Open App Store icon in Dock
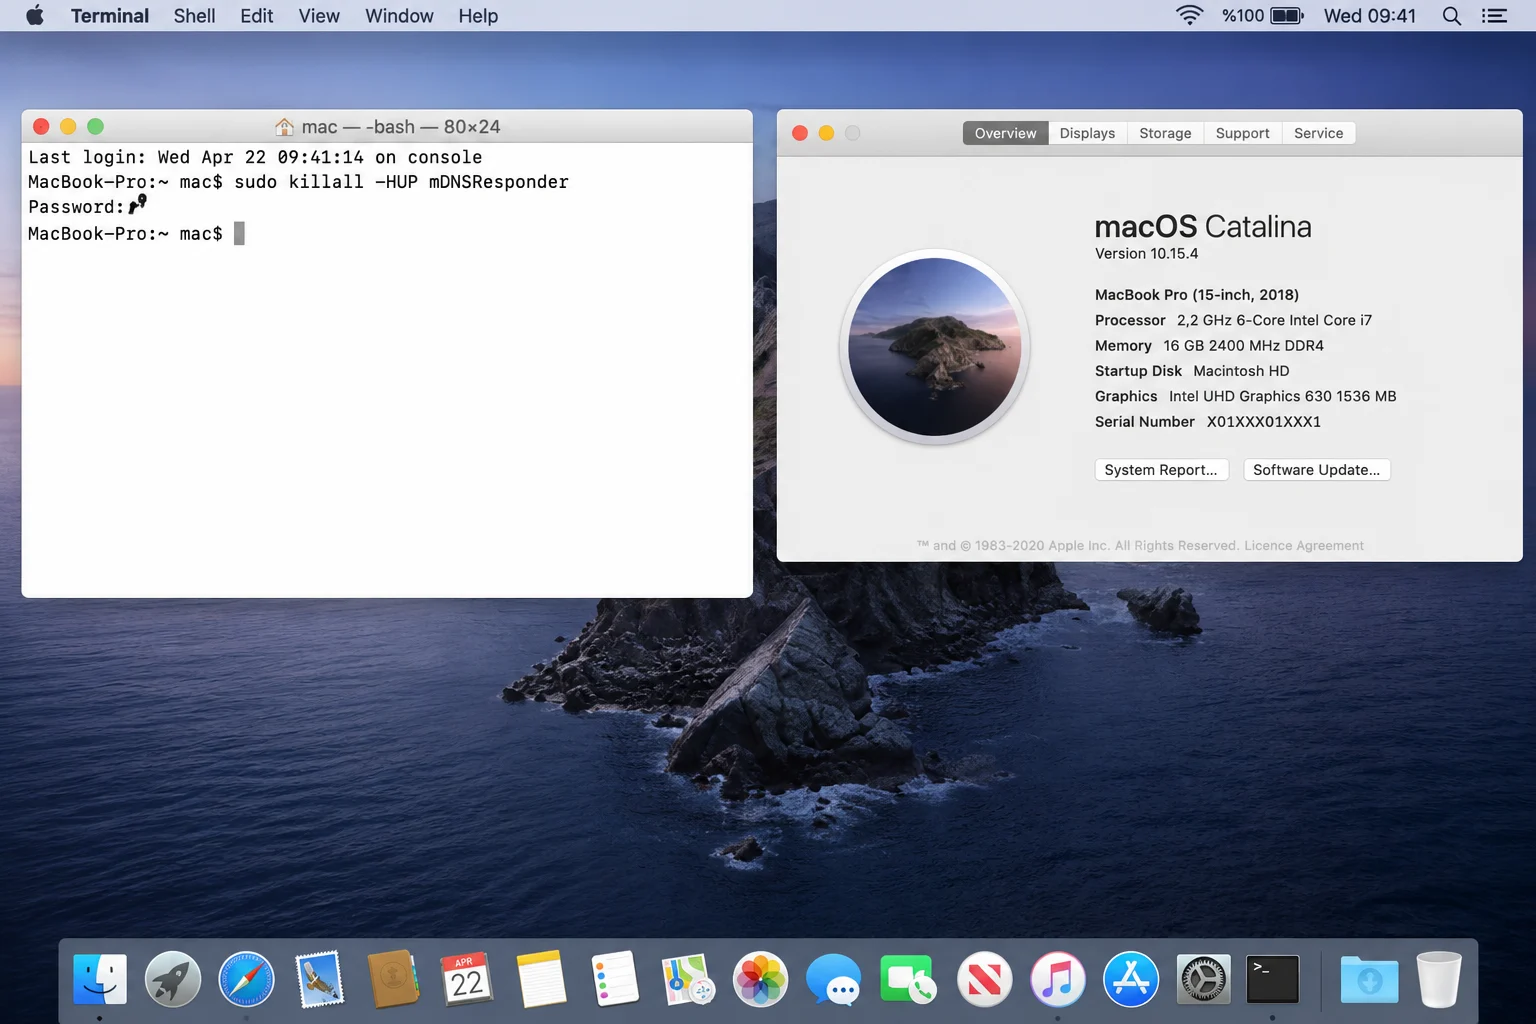The width and height of the screenshot is (1536, 1024). click(1131, 979)
